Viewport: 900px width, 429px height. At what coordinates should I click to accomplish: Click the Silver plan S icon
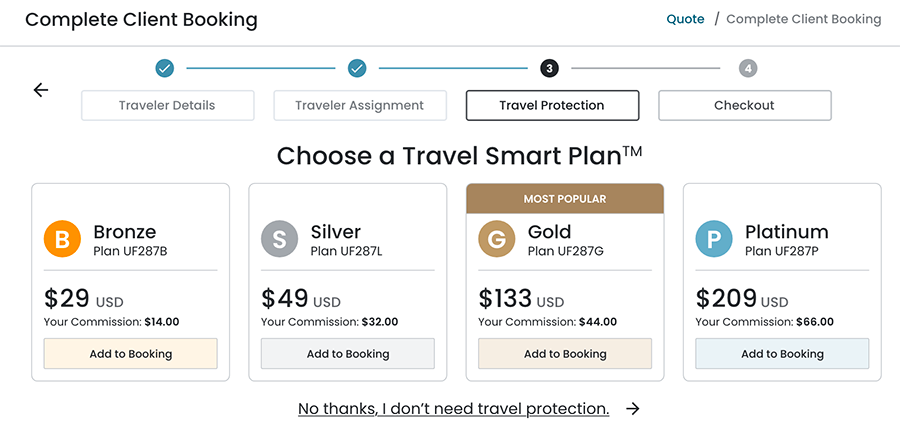click(x=279, y=240)
